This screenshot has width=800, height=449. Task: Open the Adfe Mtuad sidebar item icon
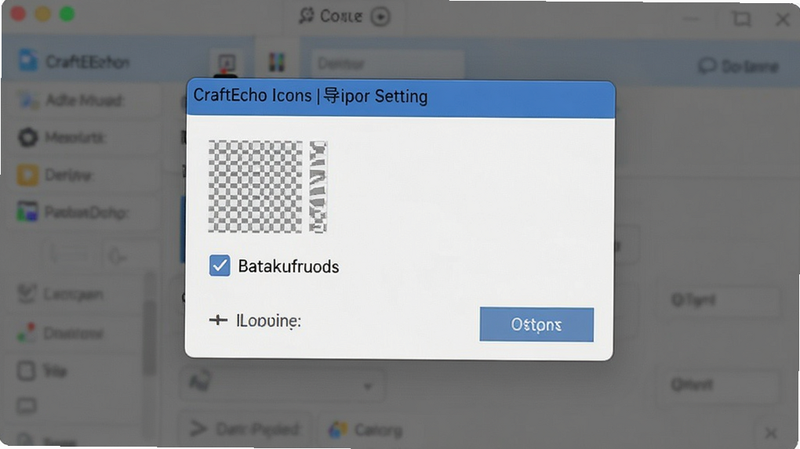tap(29, 101)
